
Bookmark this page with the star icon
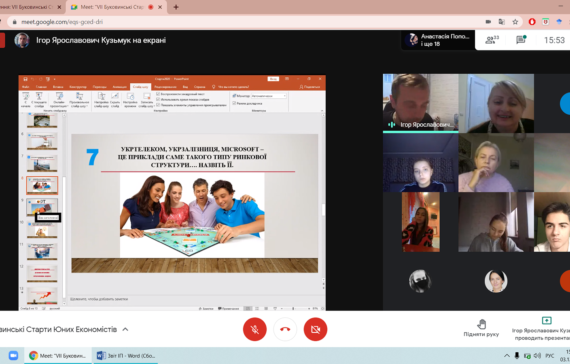point(515,22)
